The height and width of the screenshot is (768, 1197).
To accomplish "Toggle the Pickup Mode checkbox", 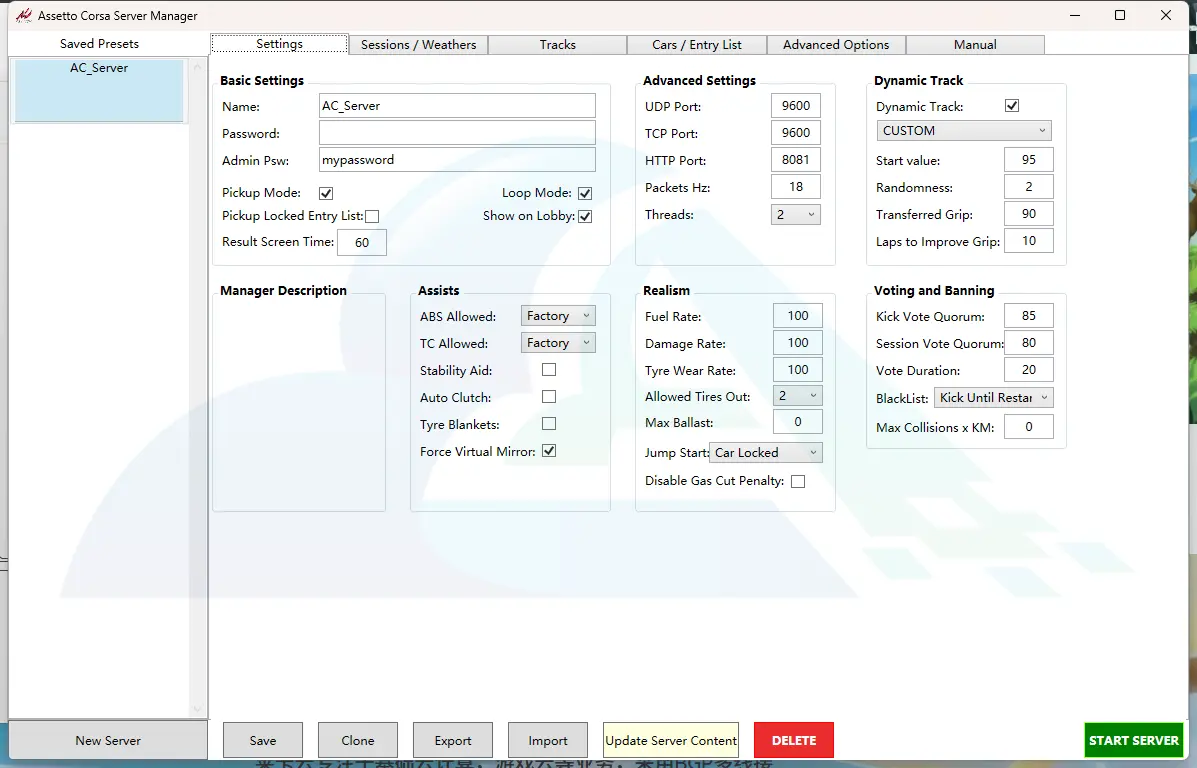I will pos(326,193).
